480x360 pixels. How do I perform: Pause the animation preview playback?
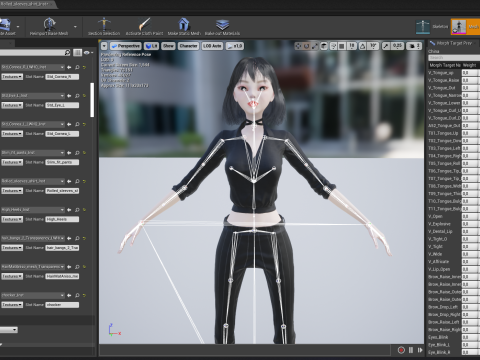tap(411, 350)
